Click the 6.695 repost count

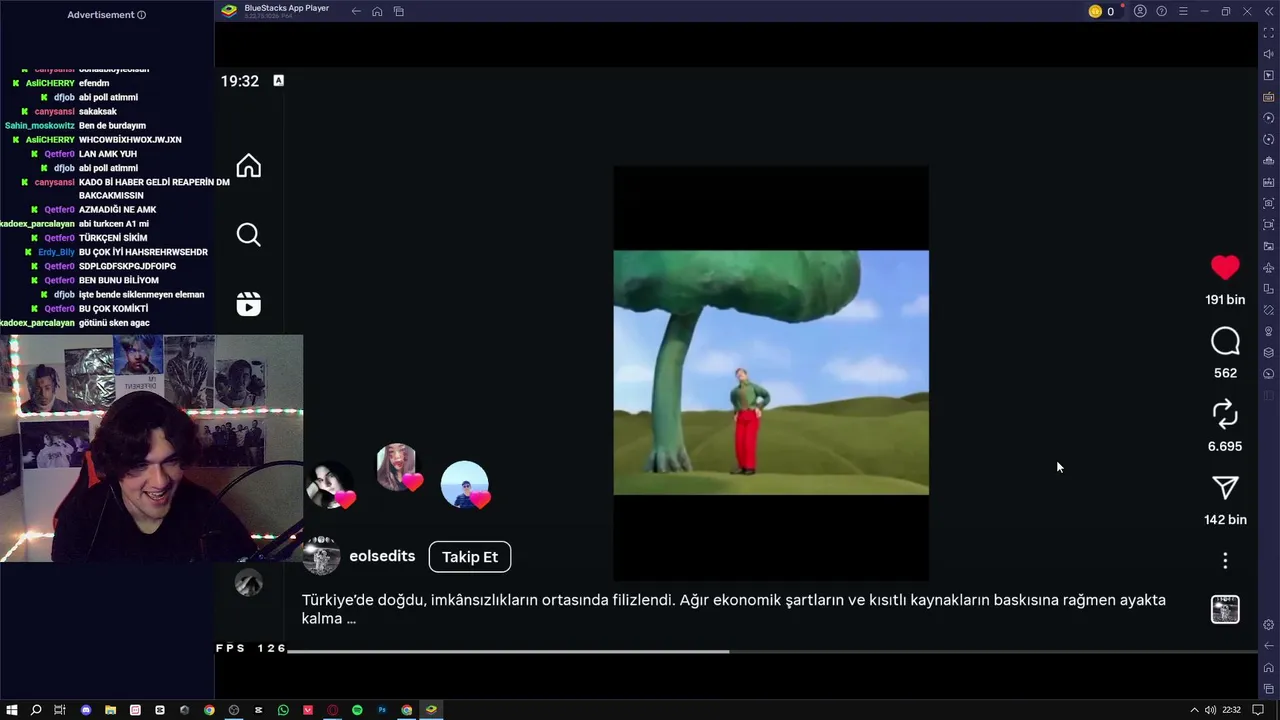[1225, 447]
